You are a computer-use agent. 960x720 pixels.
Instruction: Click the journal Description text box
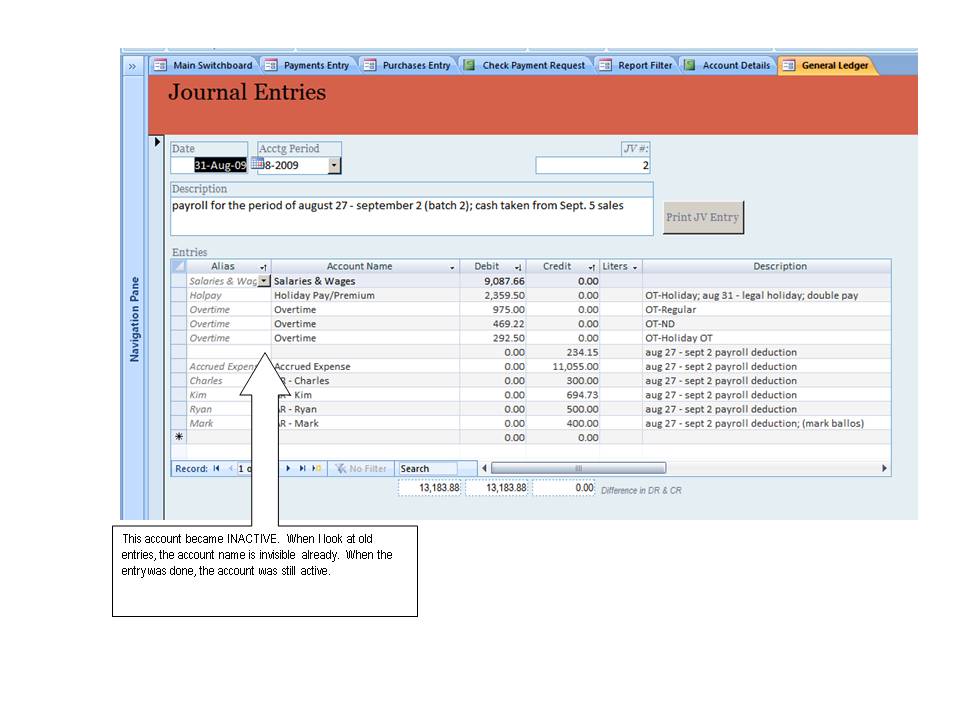coord(411,216)
